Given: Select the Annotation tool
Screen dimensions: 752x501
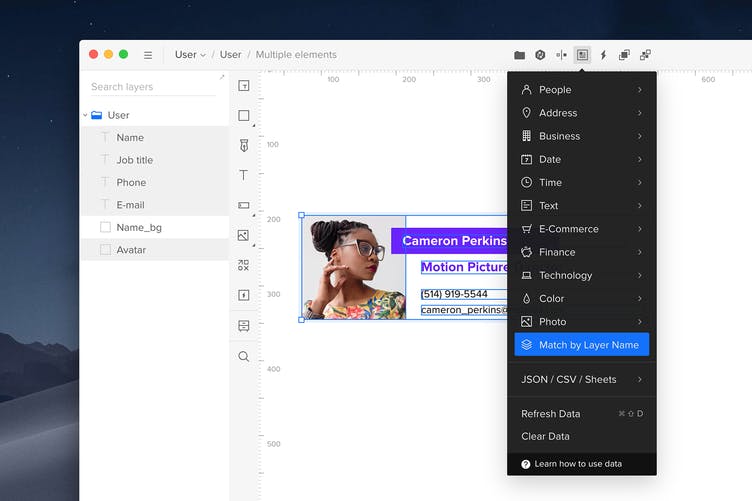Looking at the screenshot, I should 244,326.
